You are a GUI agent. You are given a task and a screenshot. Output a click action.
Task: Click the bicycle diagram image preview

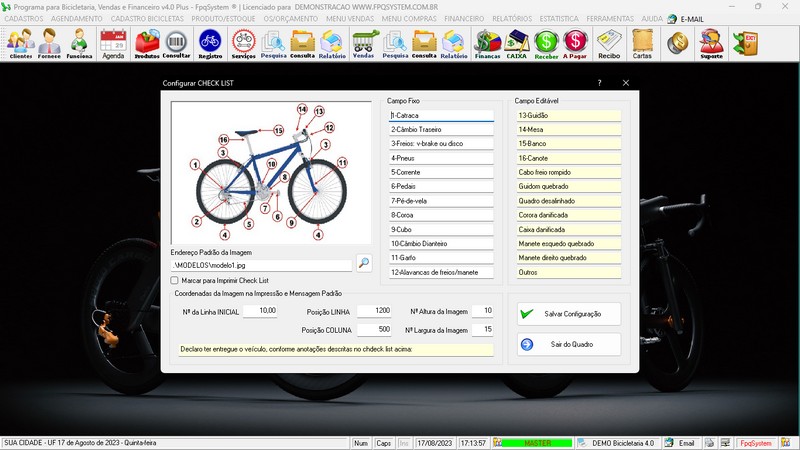point(271,172)
